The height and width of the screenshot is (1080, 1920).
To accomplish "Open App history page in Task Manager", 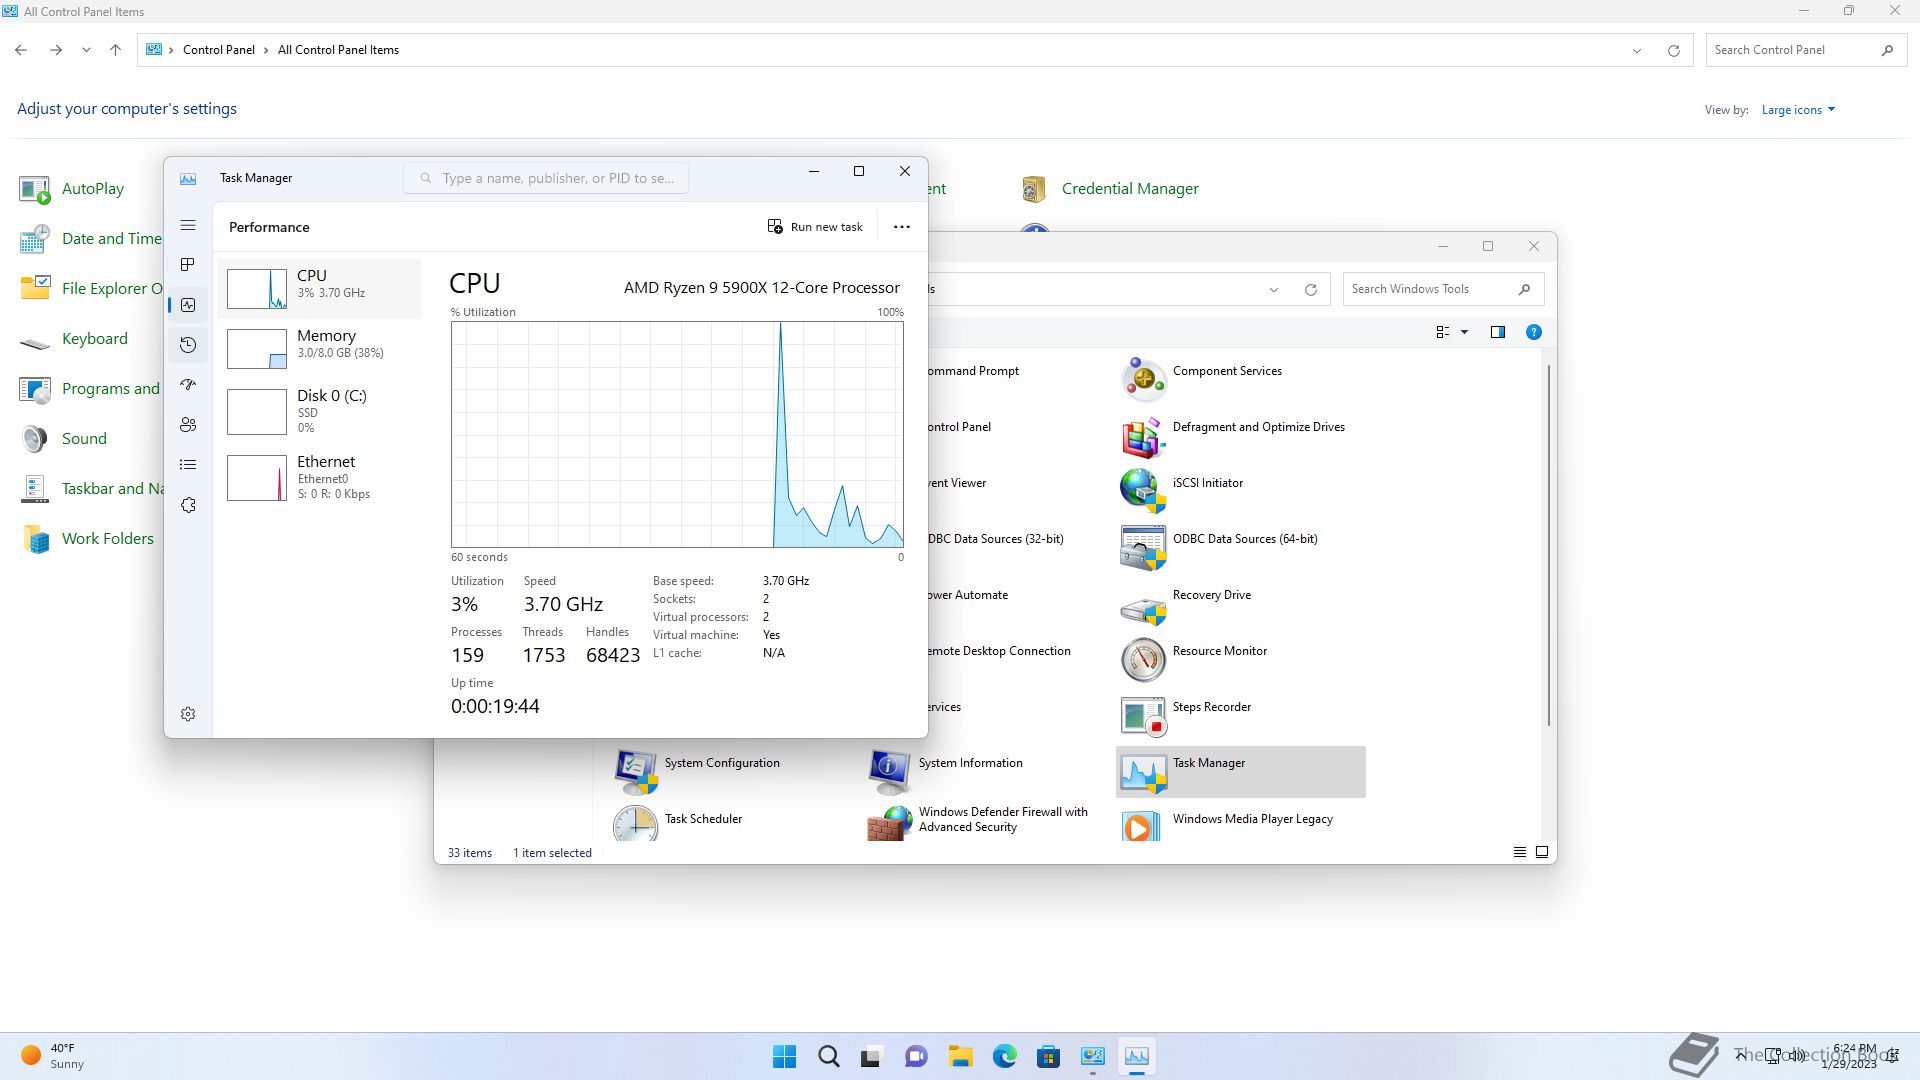I will (188, 345).
